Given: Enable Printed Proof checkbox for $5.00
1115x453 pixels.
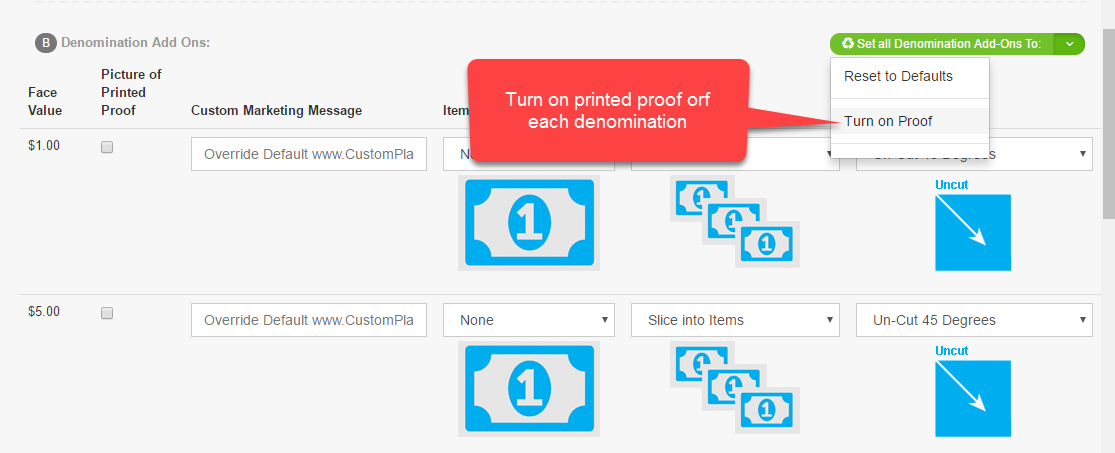Looking at the screenshot, I should pyautogui.click(x=107, y=313).
